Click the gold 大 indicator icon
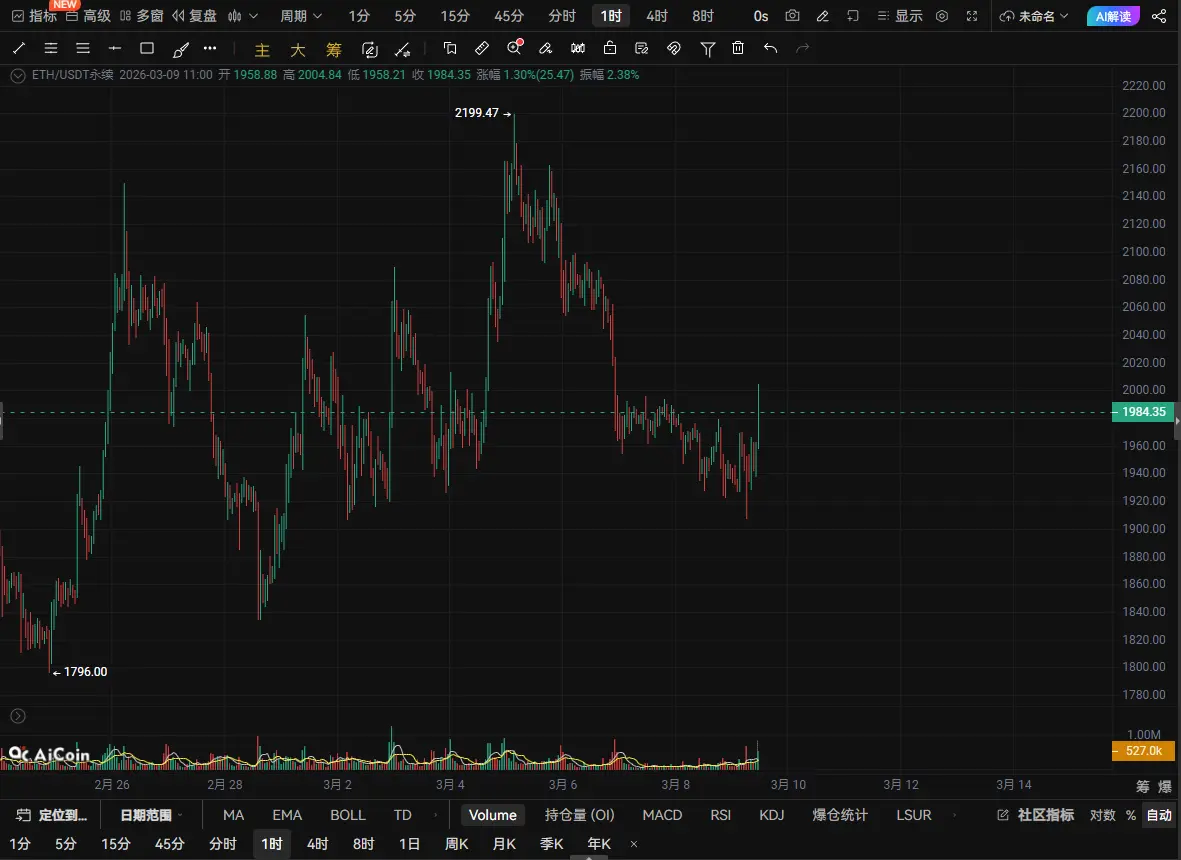The width and height of the screenshot is (1181, 860). pos(298,50)
